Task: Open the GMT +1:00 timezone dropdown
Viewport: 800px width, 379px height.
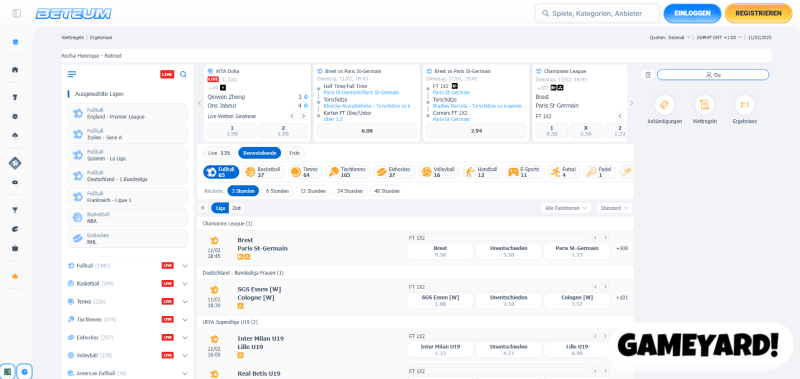Action: (x=719, y=37)
